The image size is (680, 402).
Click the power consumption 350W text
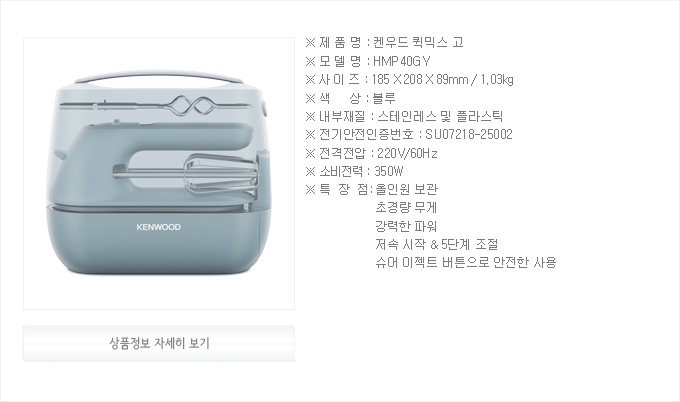[389, 171]
